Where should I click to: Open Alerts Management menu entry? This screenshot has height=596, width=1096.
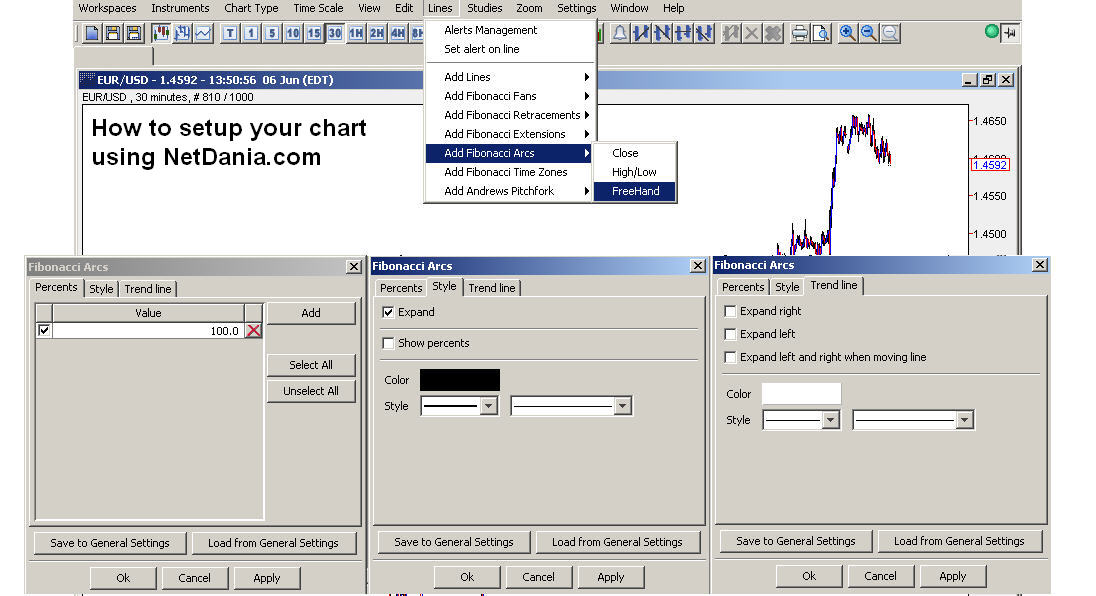click(510, 30)
